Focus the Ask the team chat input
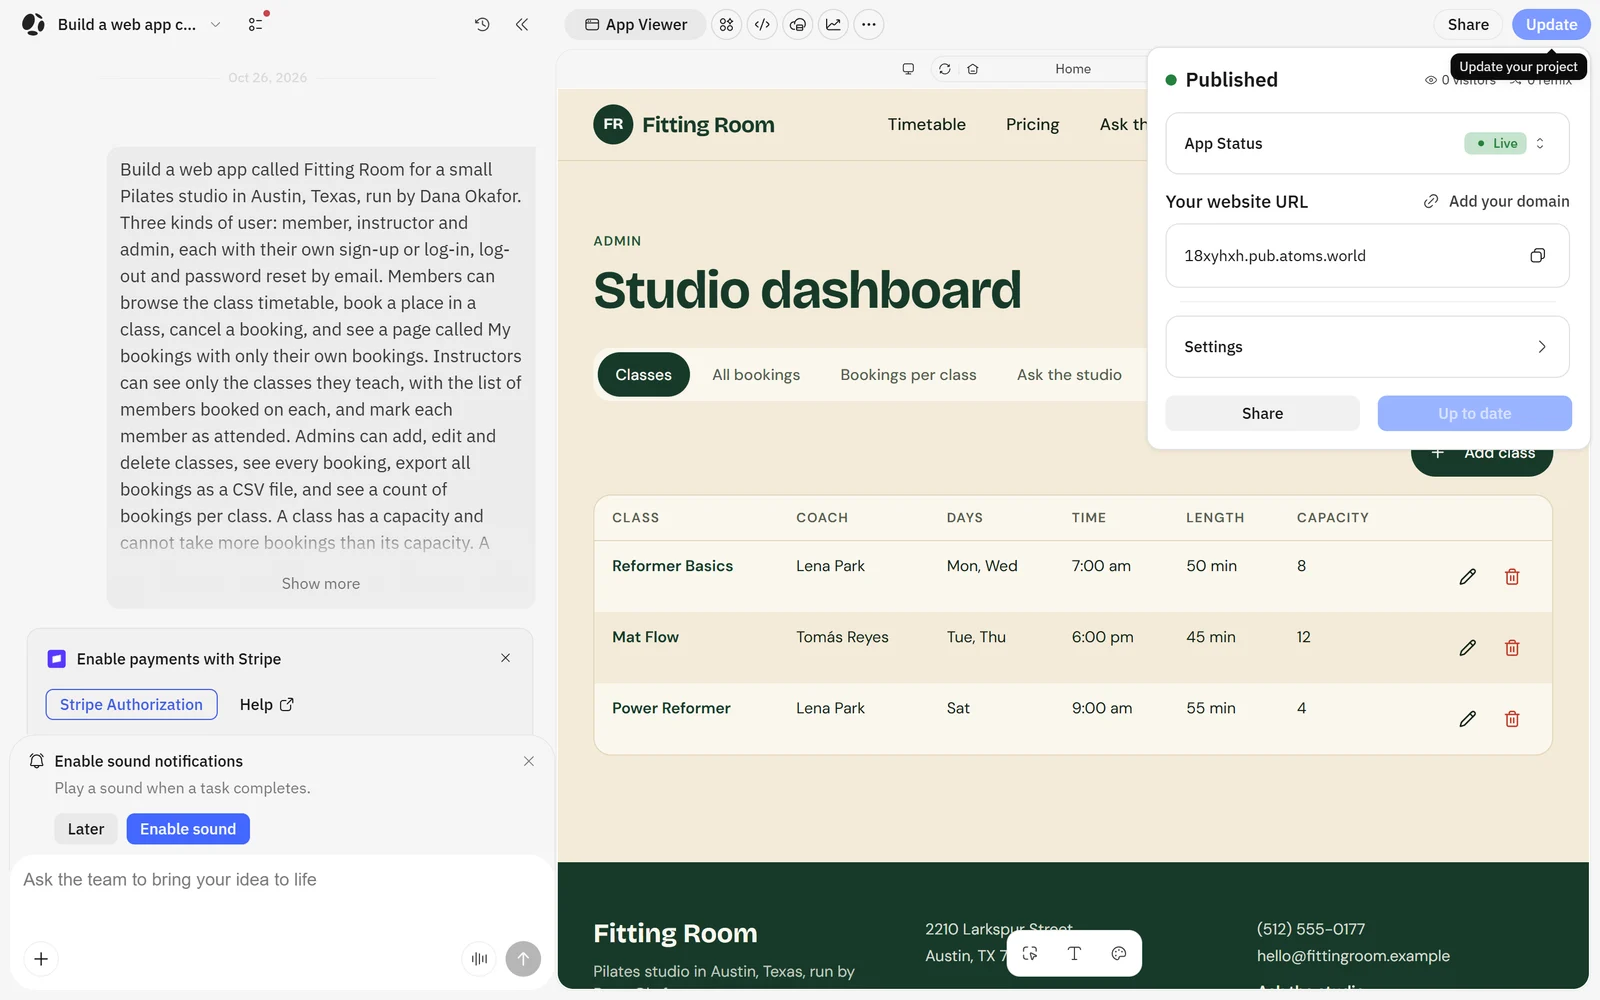The width and height of the screenshot is (1600, 1000). (x=282, y=880)
